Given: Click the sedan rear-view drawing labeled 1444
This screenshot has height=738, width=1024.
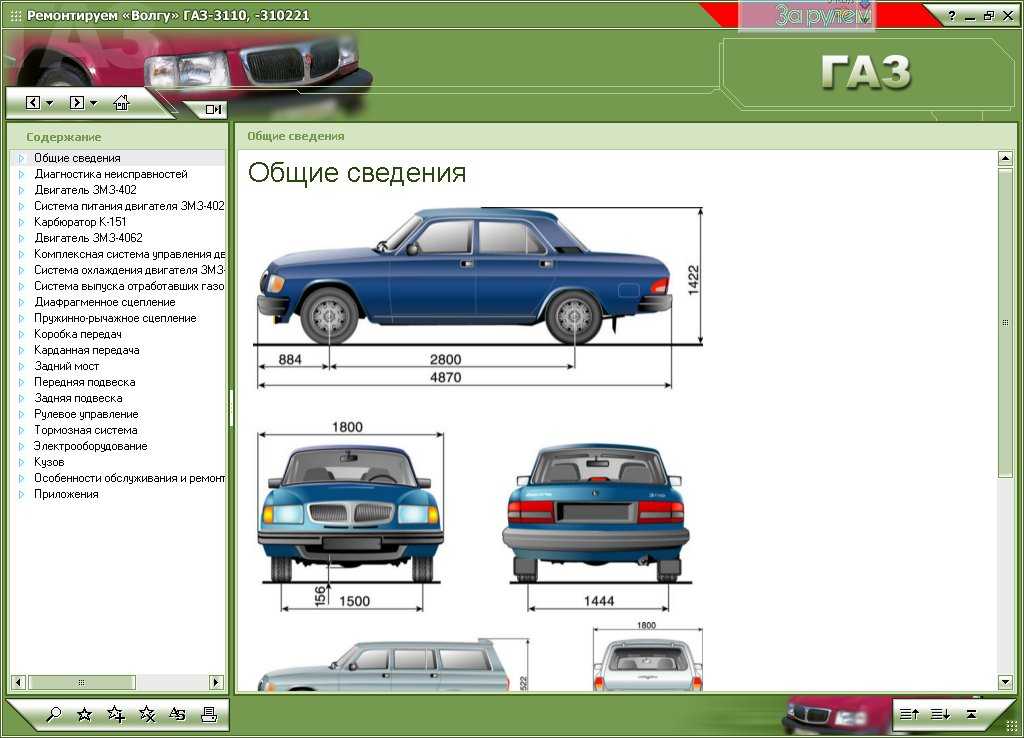Looking at the screenshot, I should (596, 513).
